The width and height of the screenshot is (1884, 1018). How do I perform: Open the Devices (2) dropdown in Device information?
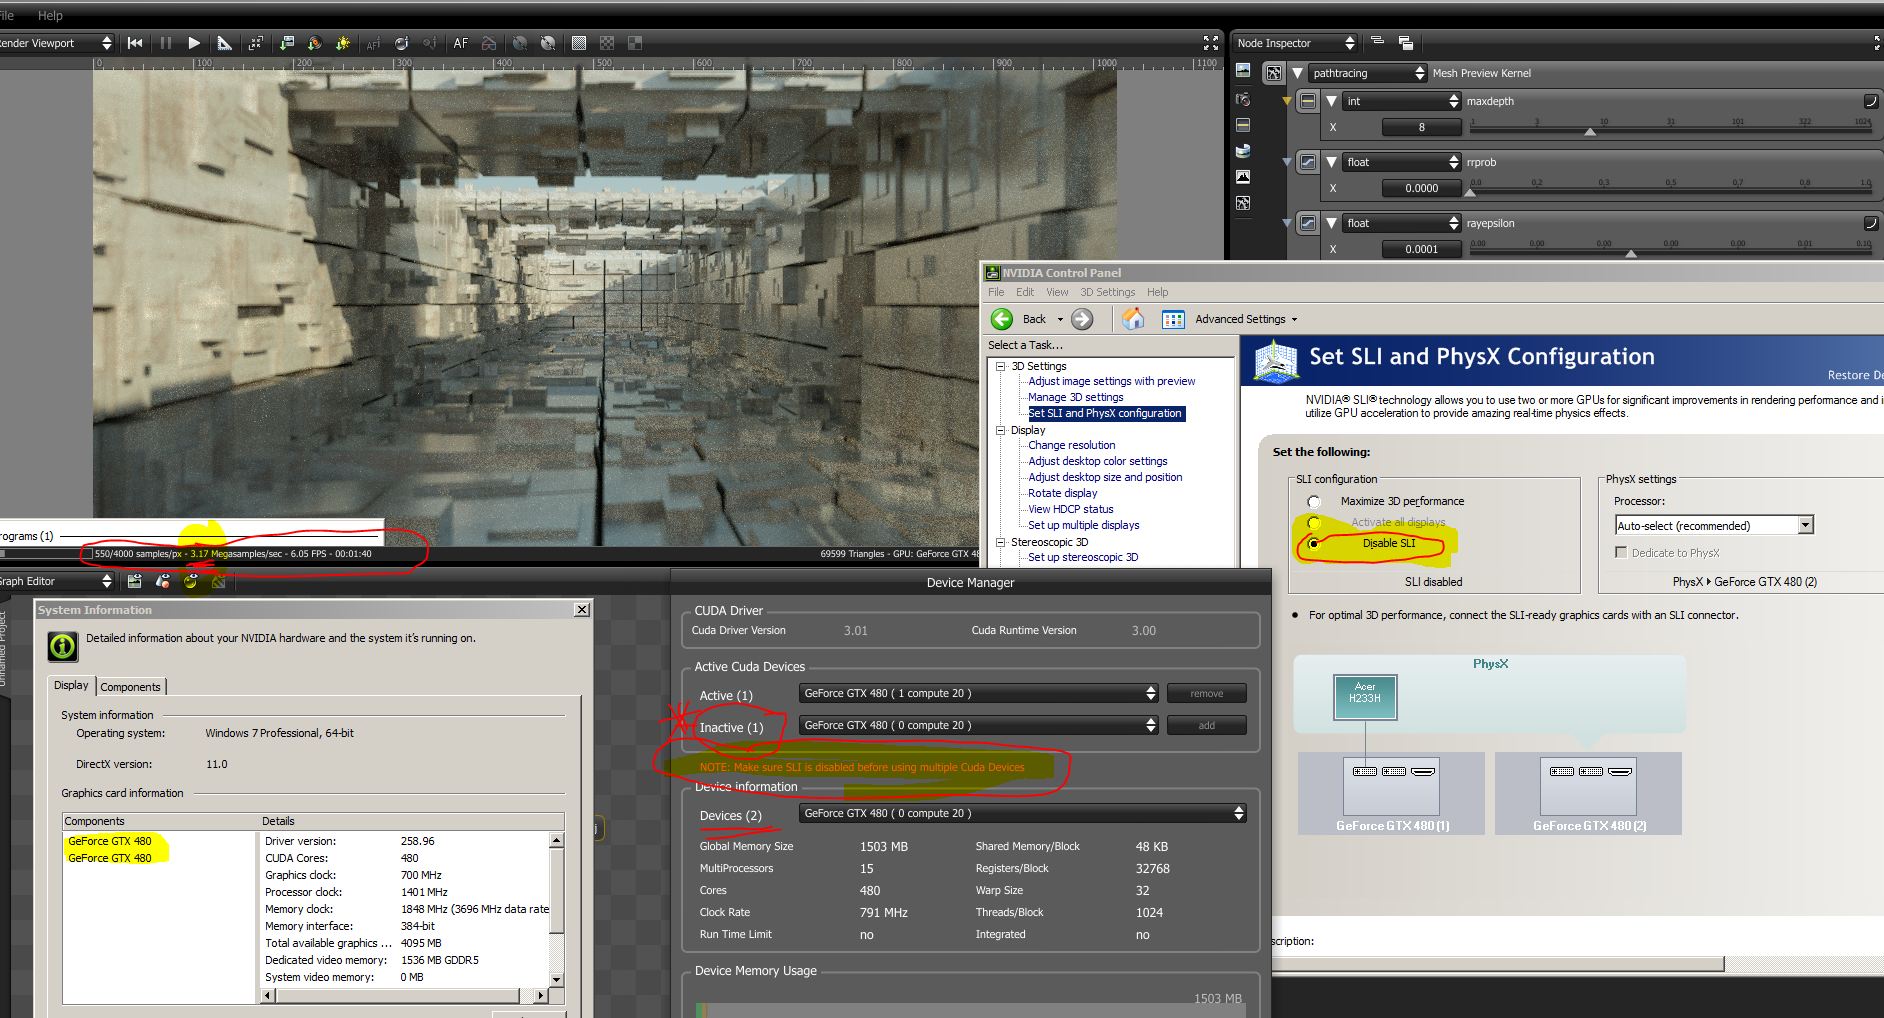[1023, 813]
